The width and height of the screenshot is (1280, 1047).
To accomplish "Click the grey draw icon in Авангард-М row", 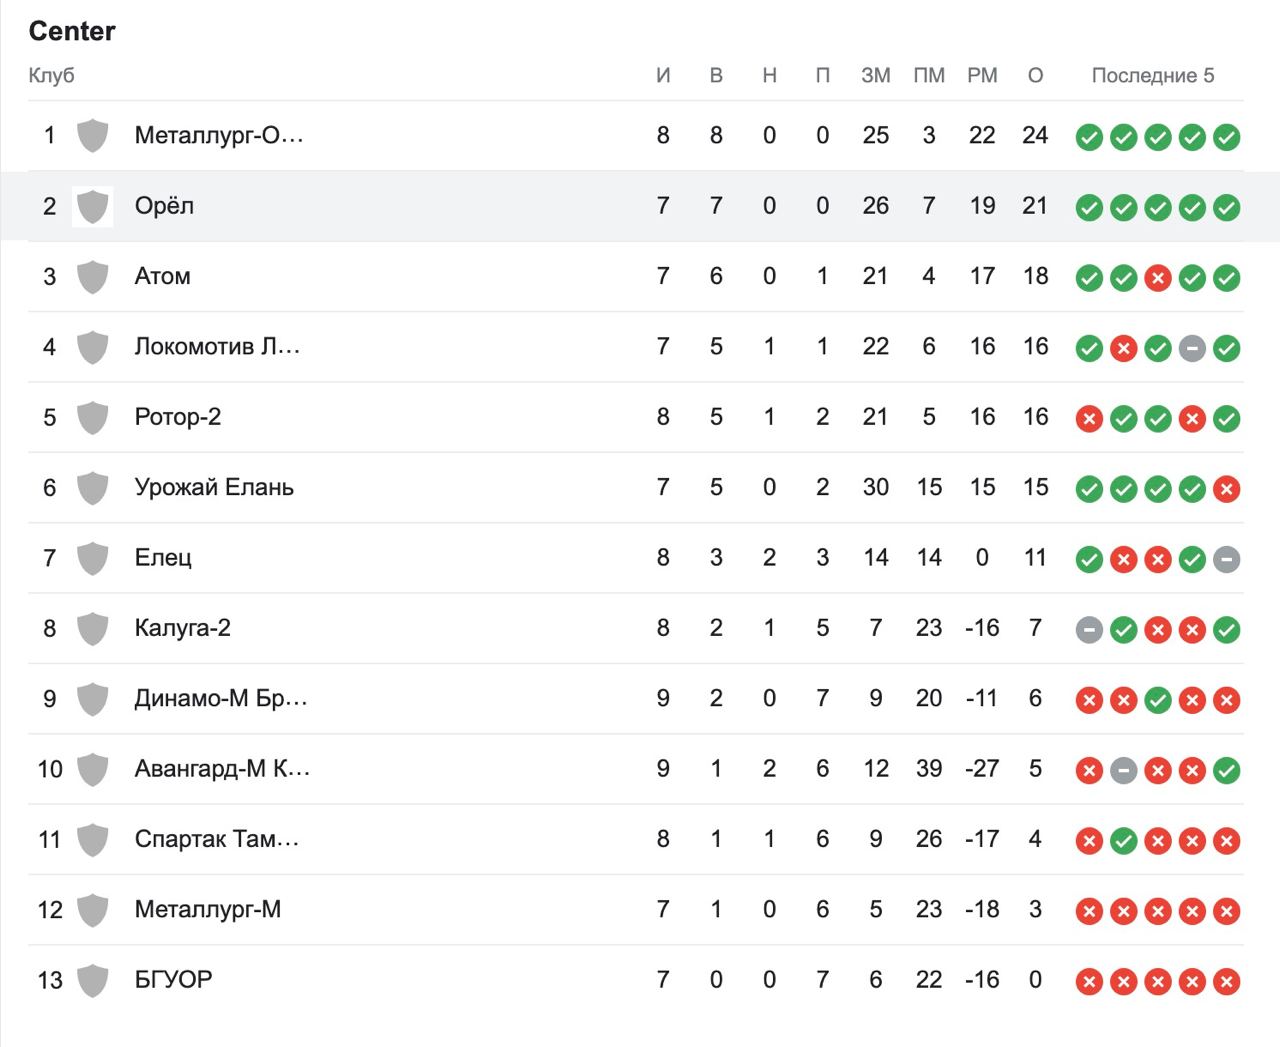I will point(1124,771).
